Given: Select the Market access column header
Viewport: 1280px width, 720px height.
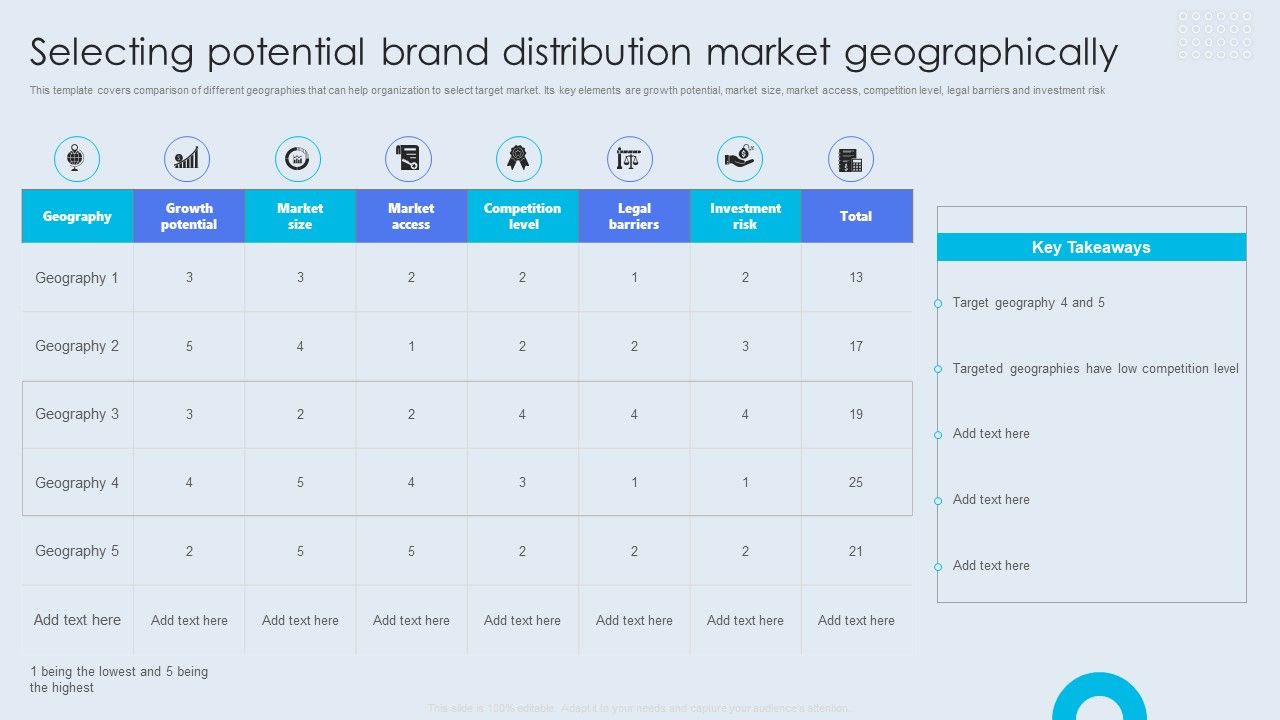Looking at the screenshot, I should 411,216.
